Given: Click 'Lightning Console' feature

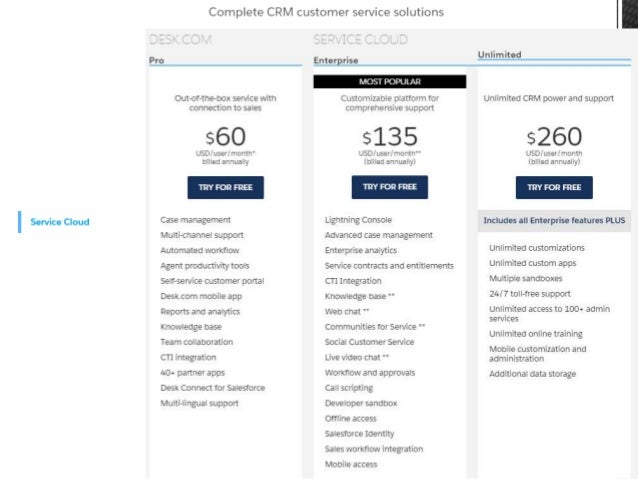Looking at the screenshot, I should 358,220.
